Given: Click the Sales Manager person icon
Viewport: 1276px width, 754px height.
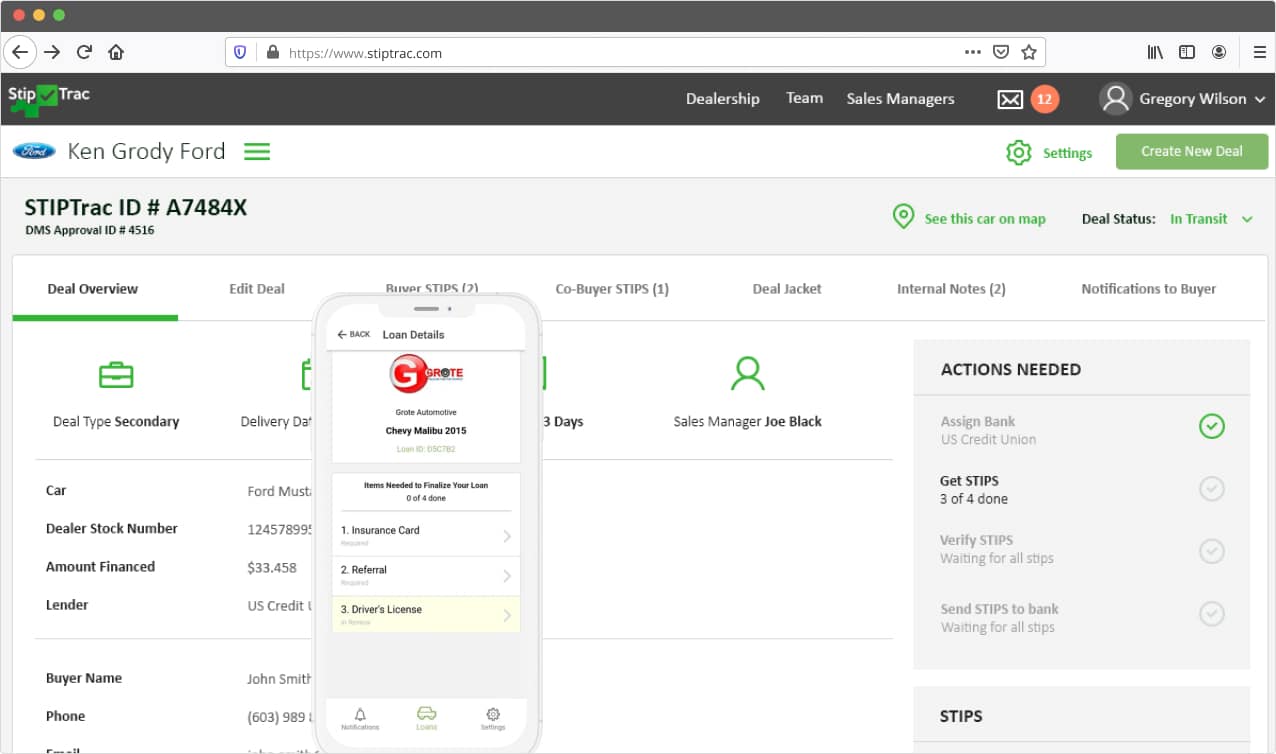Looking at the screenshot, I should point(747,373).
